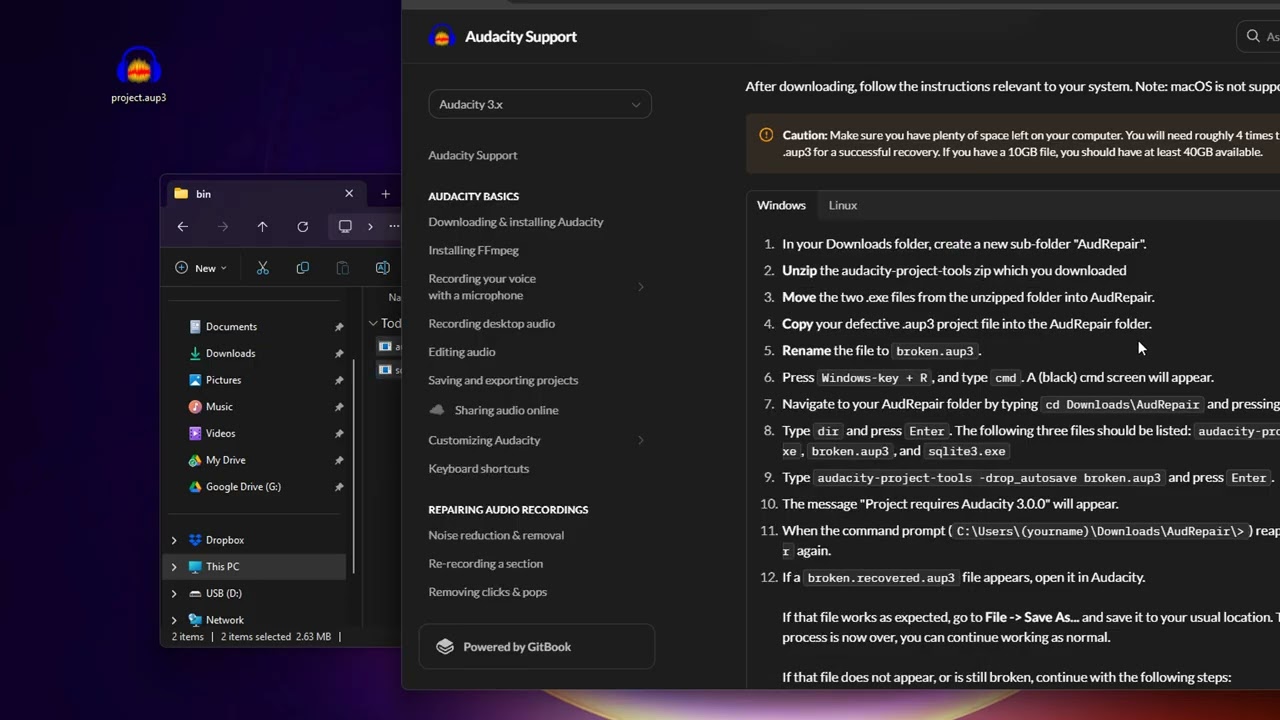Expand the Dropbox tree node
Screen dimensions: 1280x720
coord(174,540)
